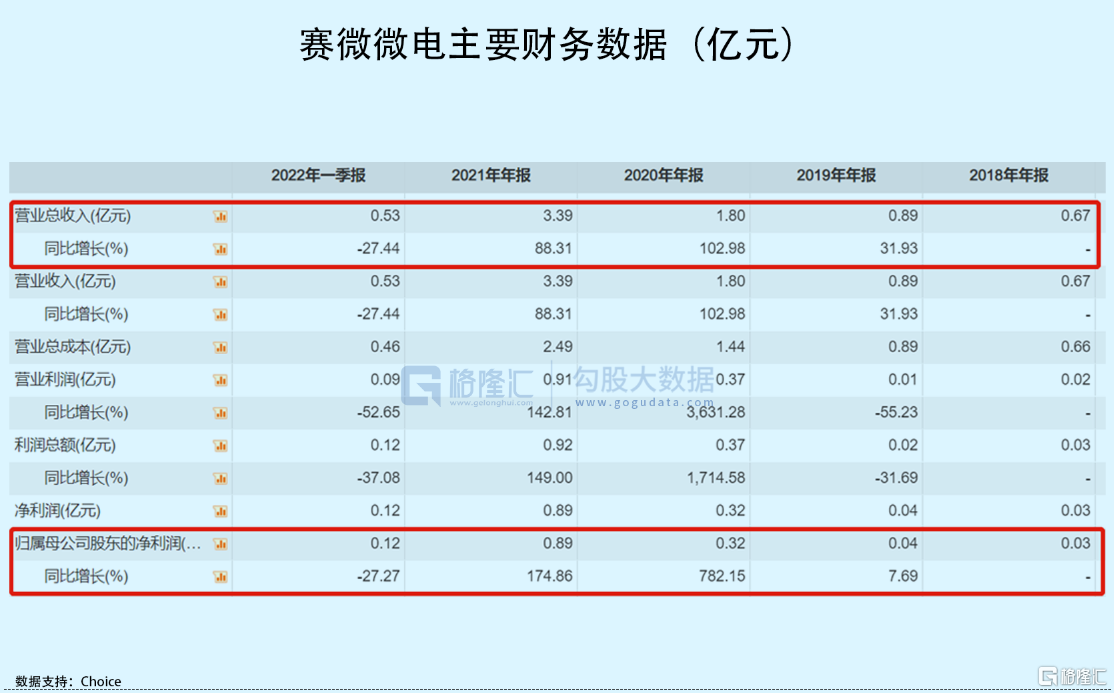Select cell value 782.15

723,576
